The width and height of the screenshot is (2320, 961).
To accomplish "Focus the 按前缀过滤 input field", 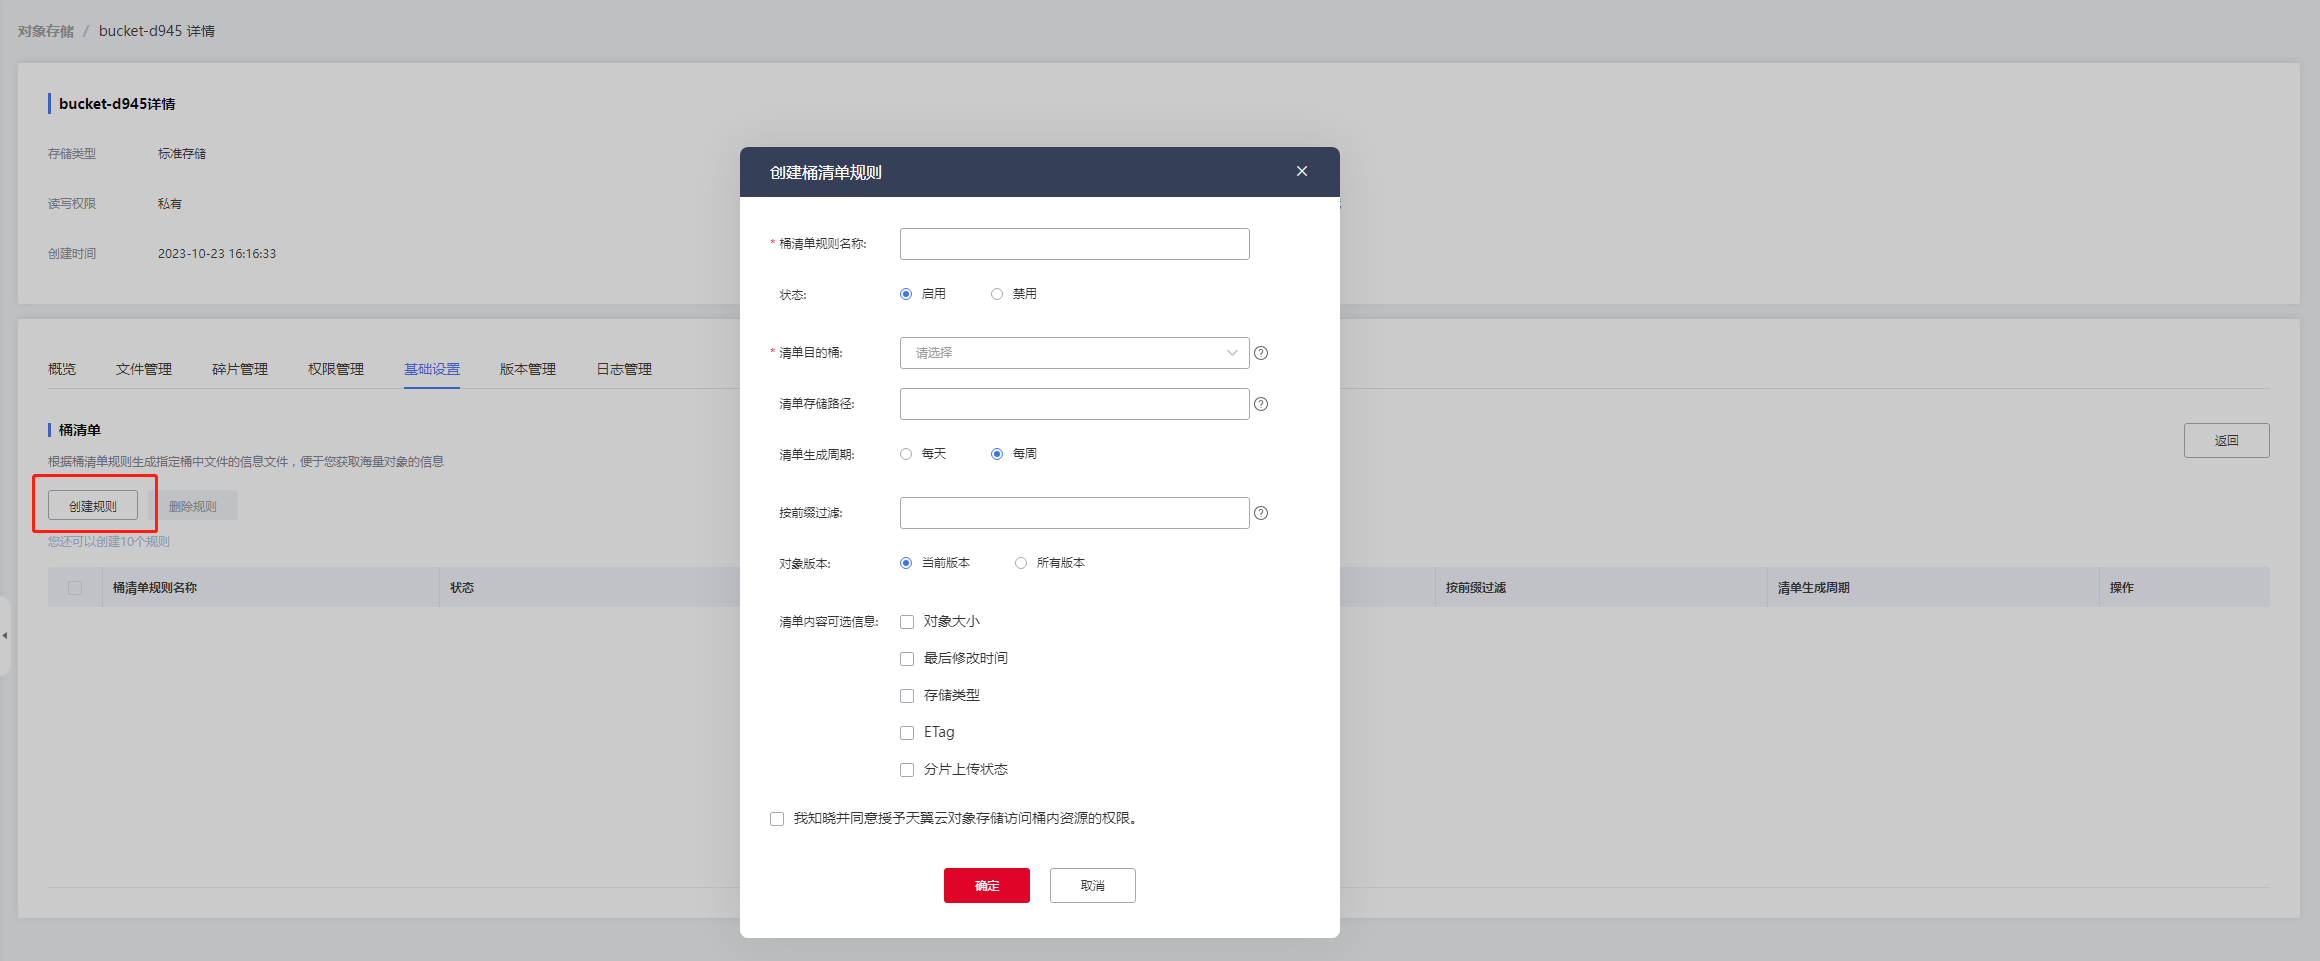I will point(1074,513).
